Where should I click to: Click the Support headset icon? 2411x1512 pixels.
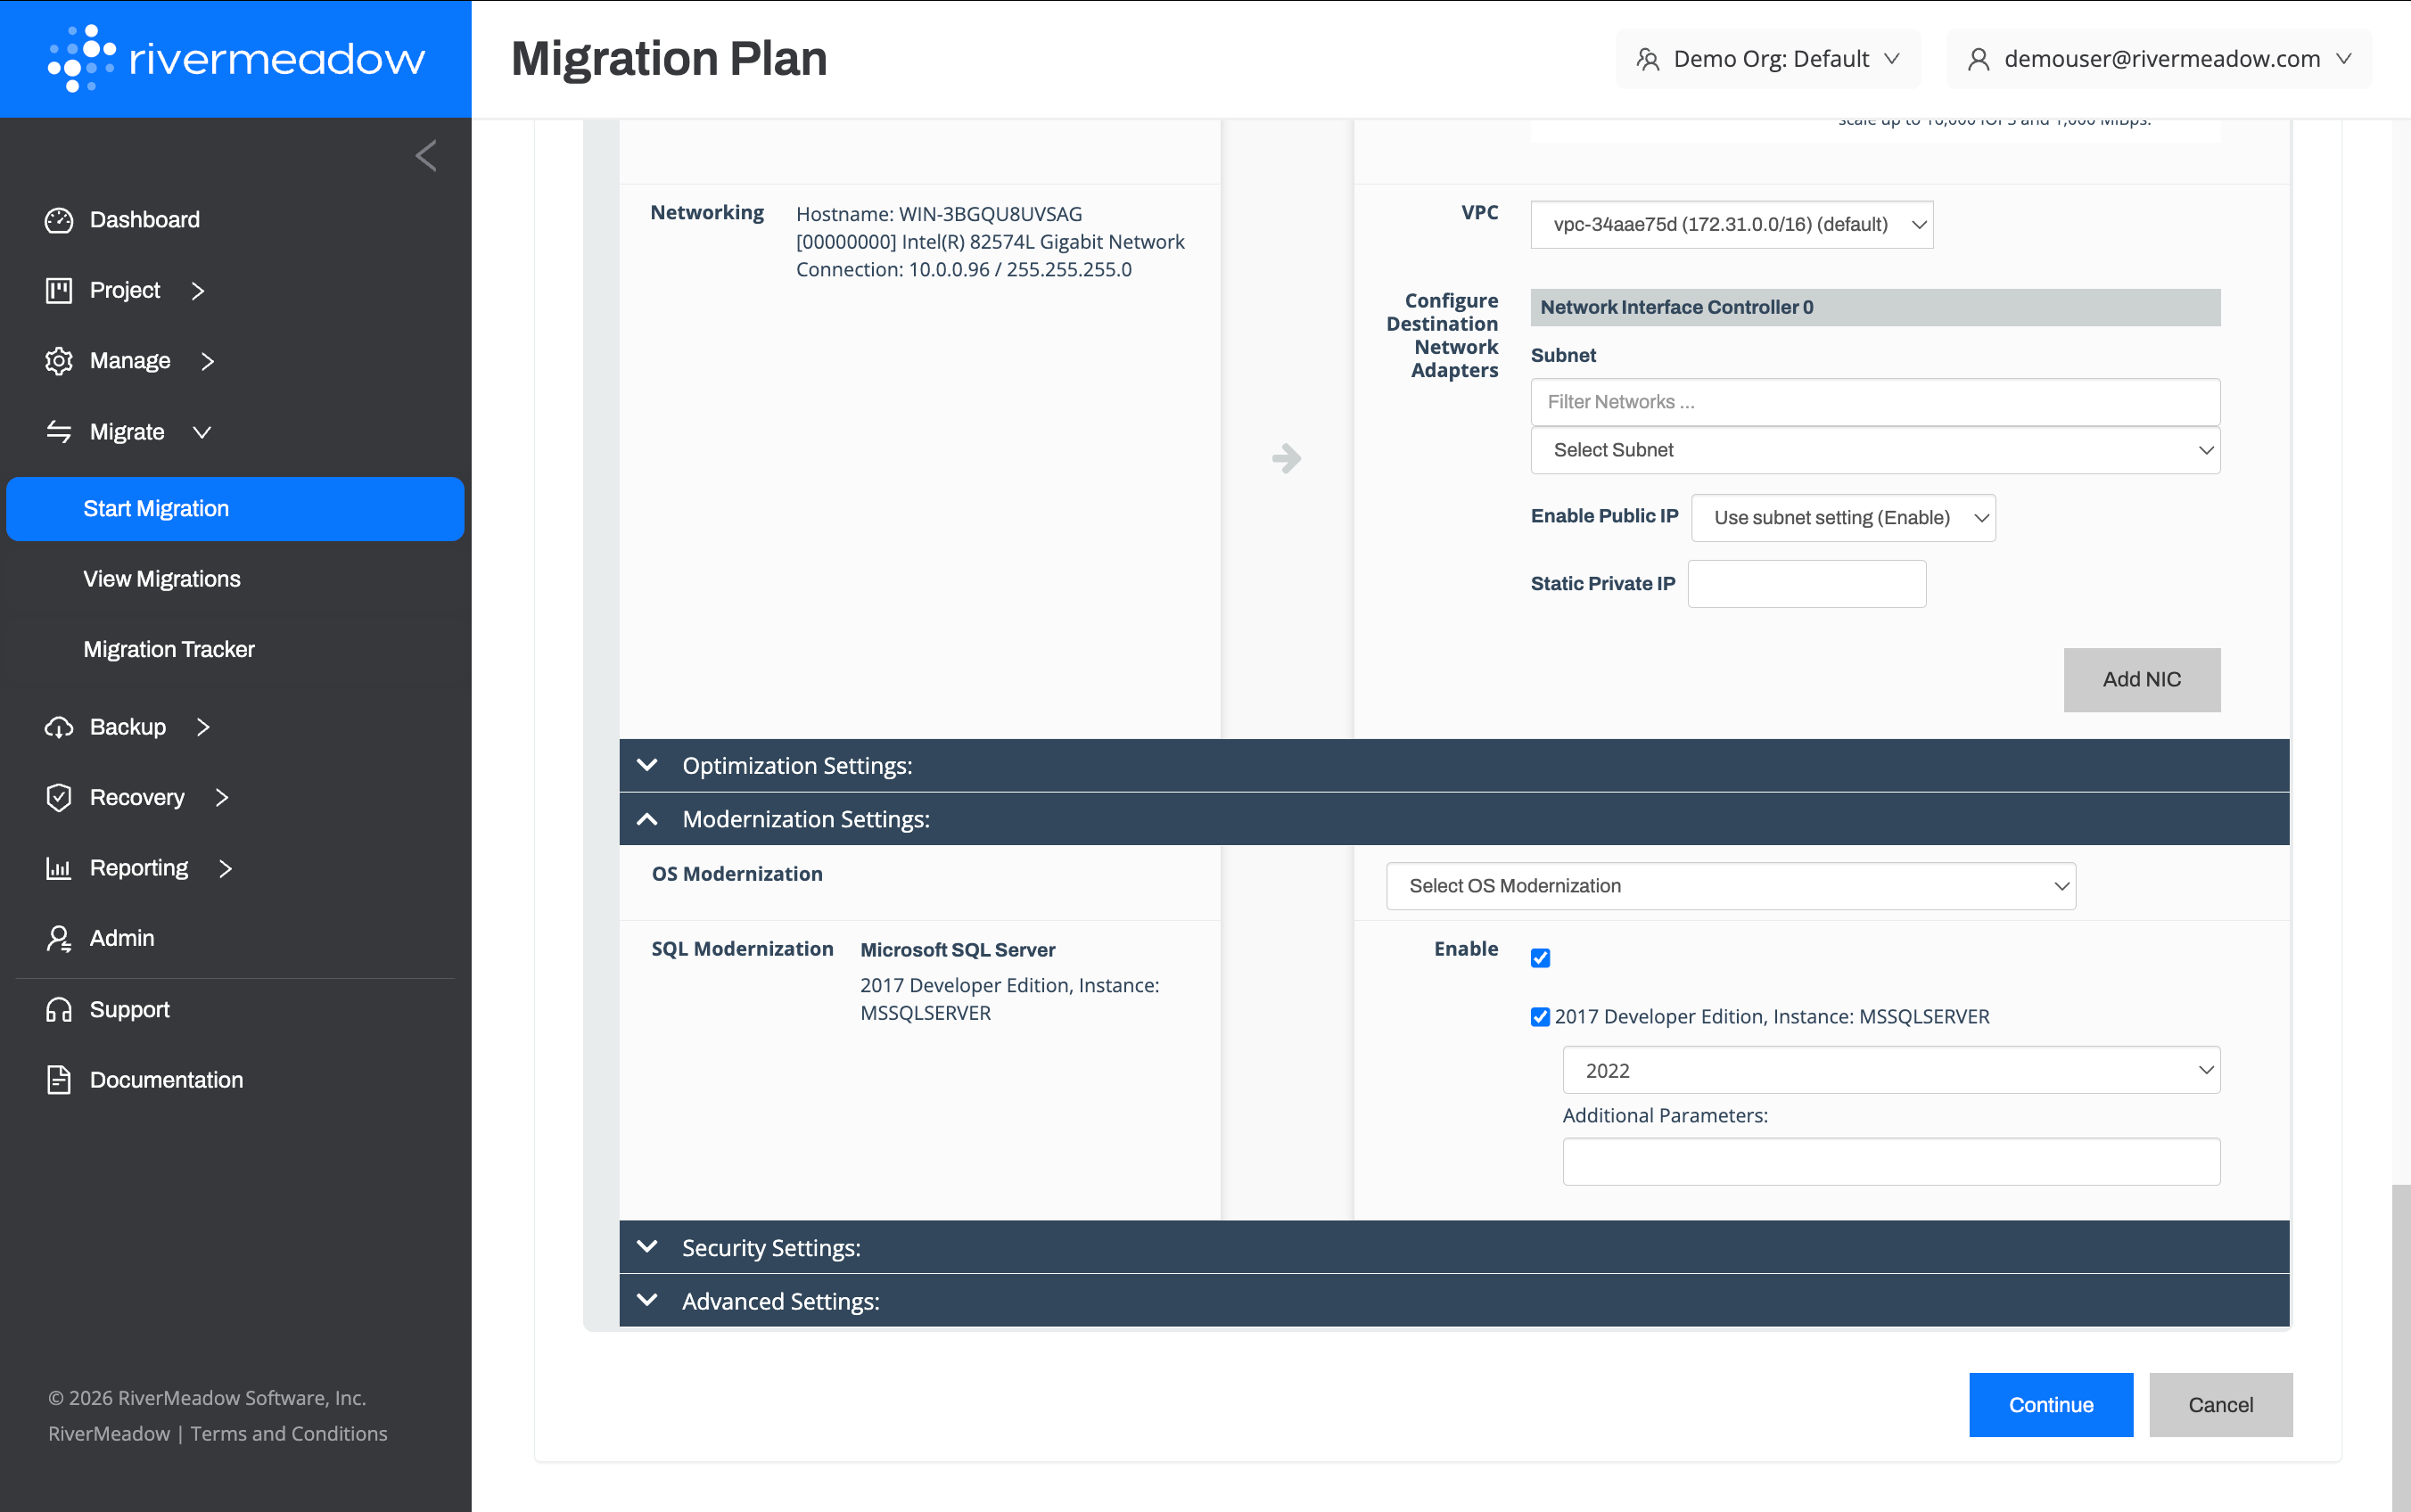click(x=59, y=1010)
